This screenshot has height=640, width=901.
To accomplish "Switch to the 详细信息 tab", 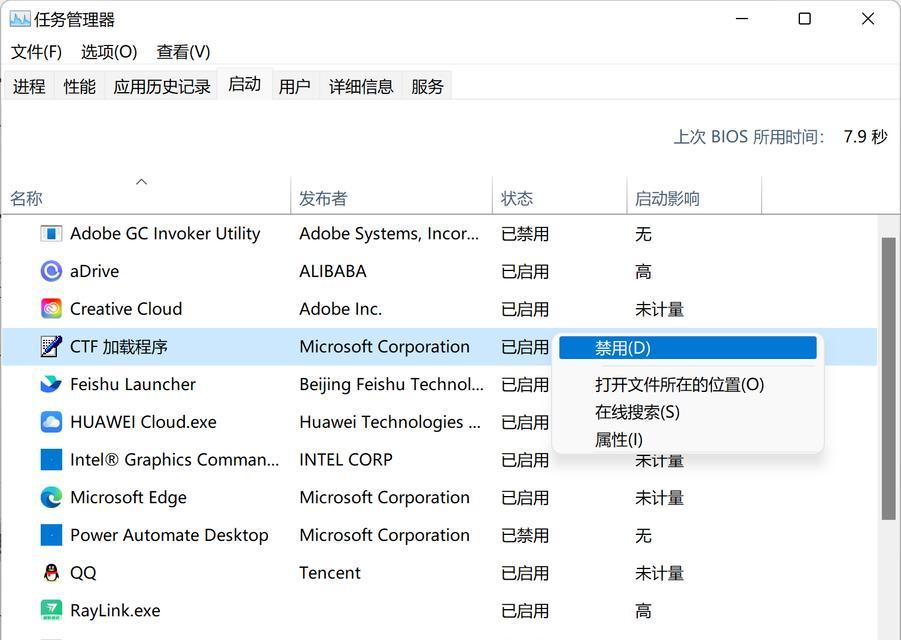I will 361,86.
